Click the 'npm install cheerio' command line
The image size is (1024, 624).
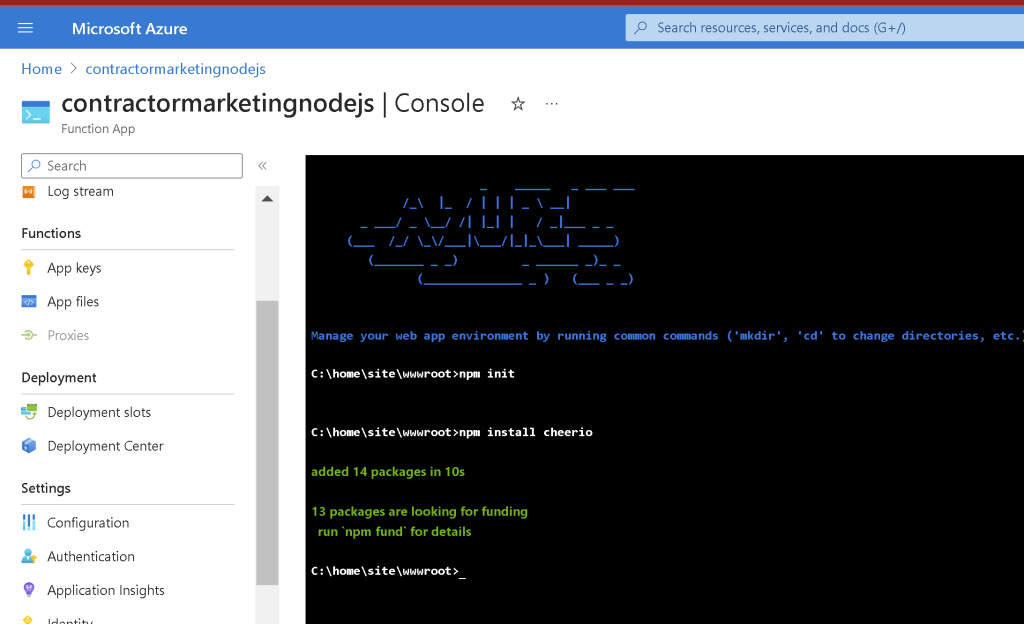[x=452, y=432]
